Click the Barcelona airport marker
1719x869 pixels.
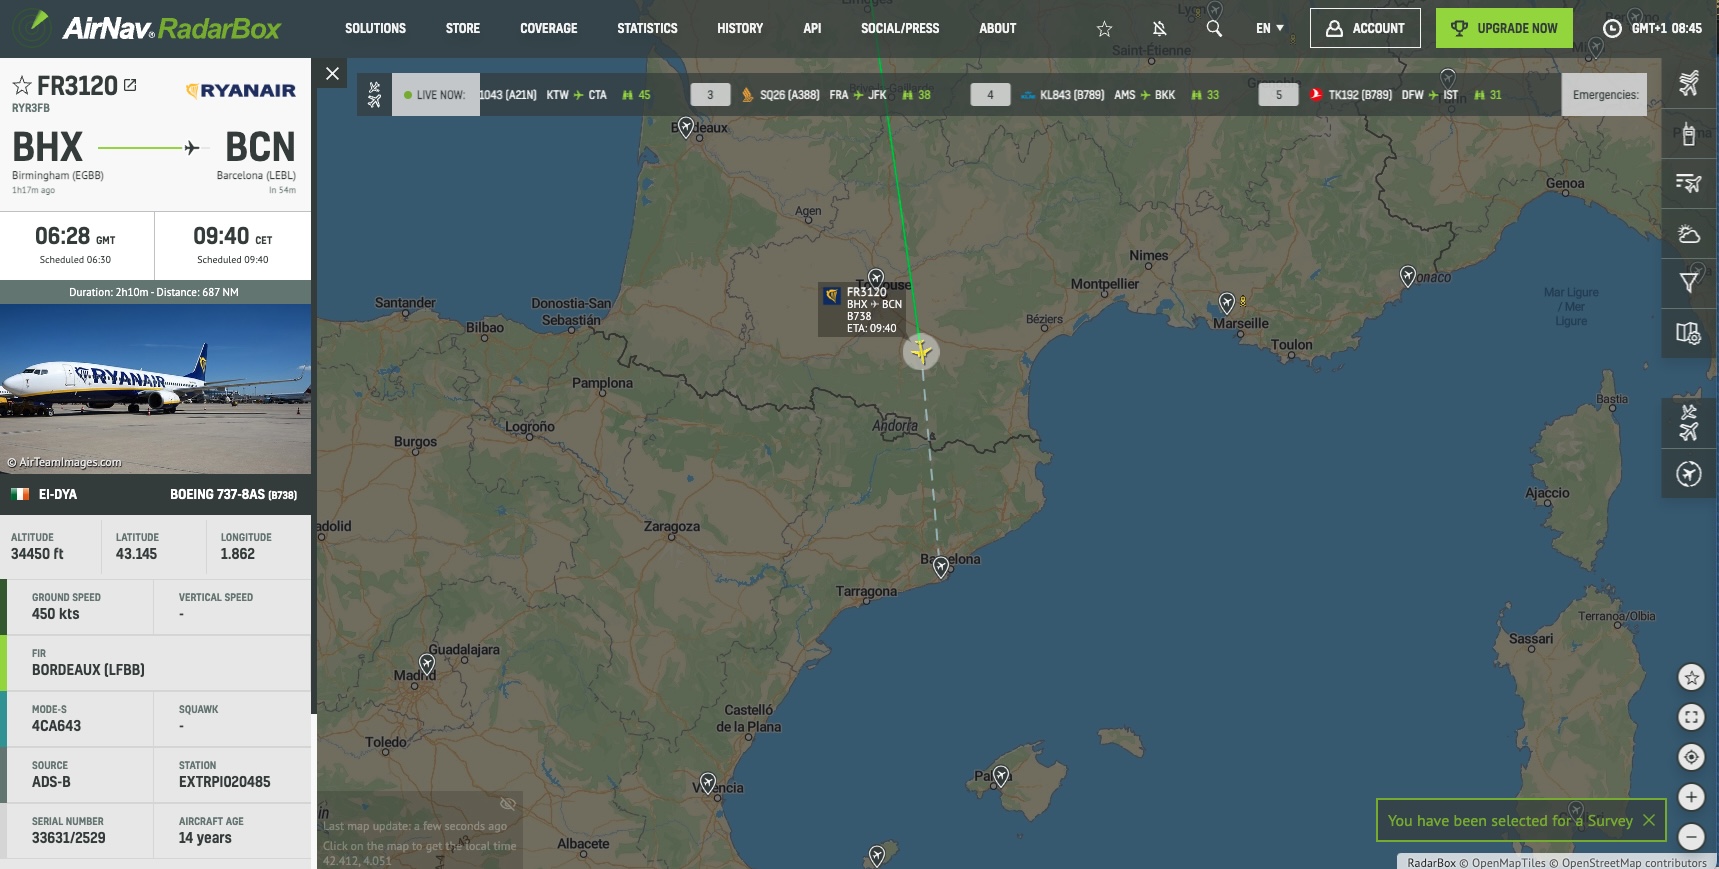click(x=941, y=568)
